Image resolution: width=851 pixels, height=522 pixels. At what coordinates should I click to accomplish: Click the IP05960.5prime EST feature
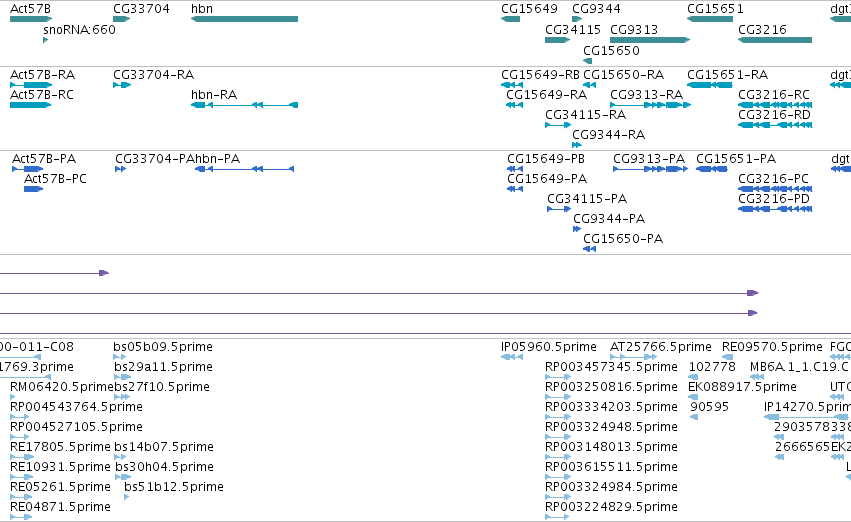tap(512, 357)
